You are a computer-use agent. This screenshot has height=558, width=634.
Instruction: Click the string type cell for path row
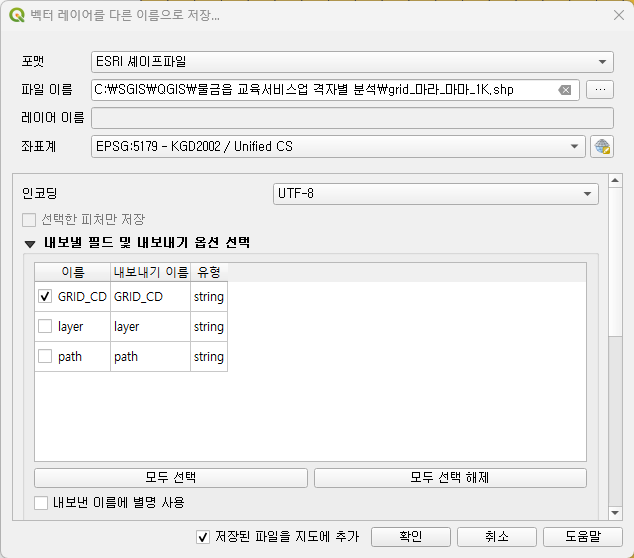coord(209,356)
